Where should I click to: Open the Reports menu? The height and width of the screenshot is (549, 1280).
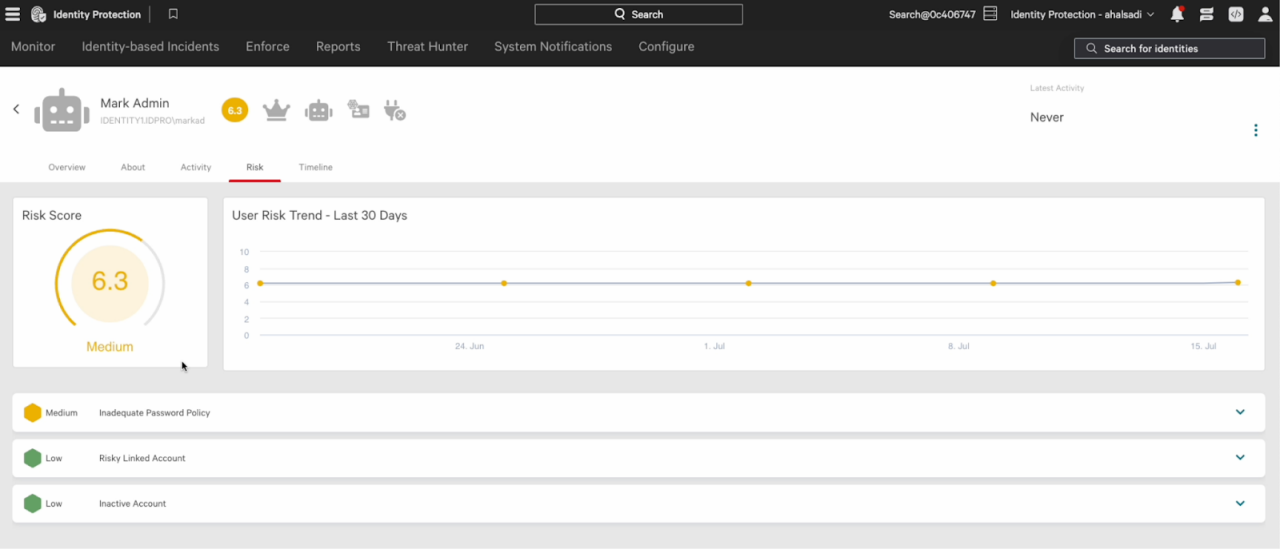(338, 47)
